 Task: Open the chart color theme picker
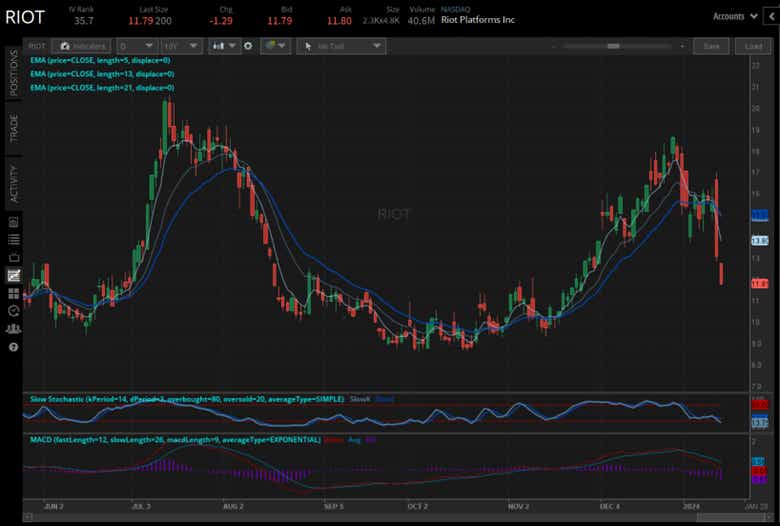(274, 46)
